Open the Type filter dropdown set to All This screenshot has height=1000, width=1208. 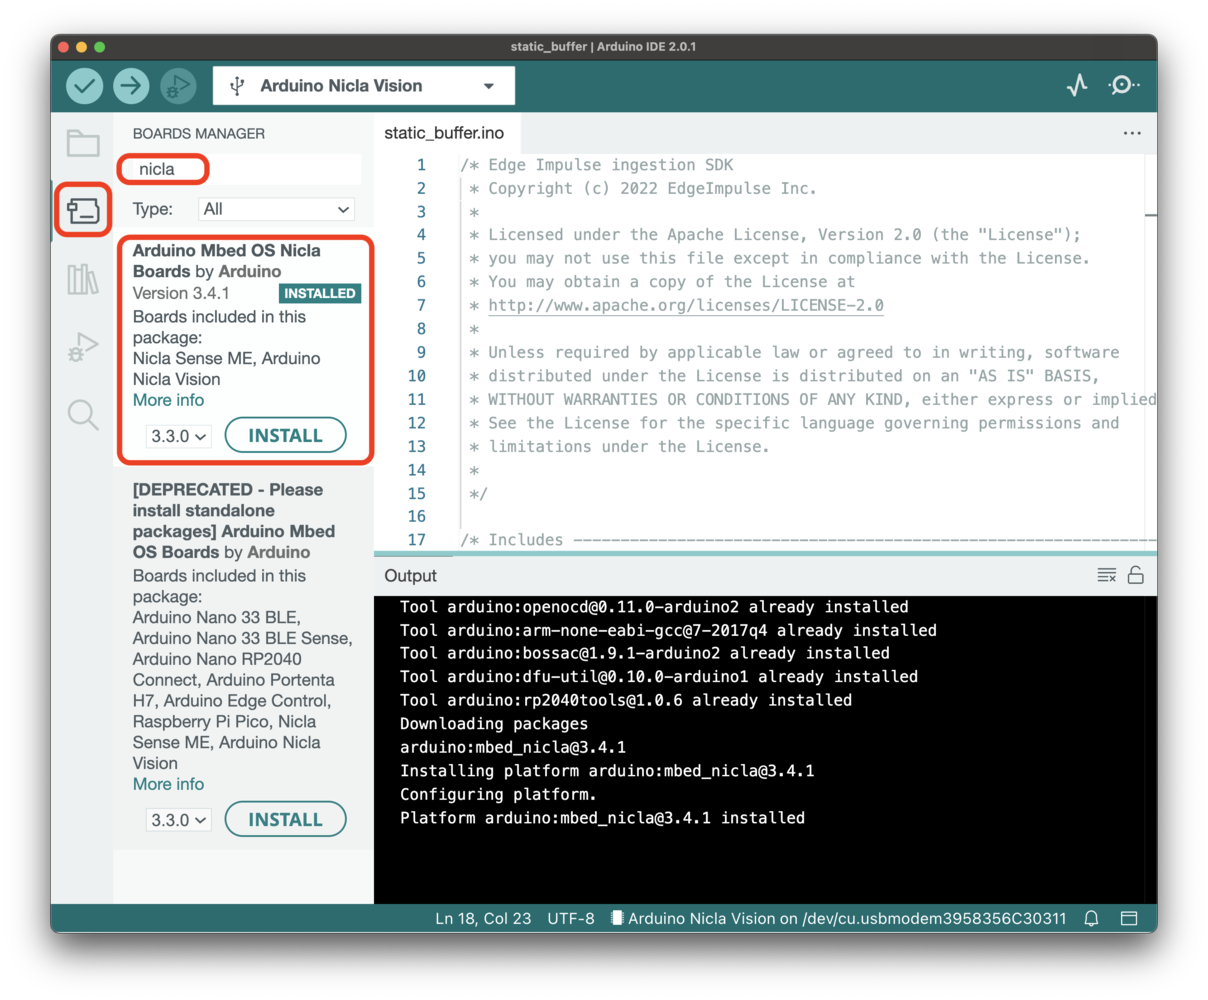(276, 209)
